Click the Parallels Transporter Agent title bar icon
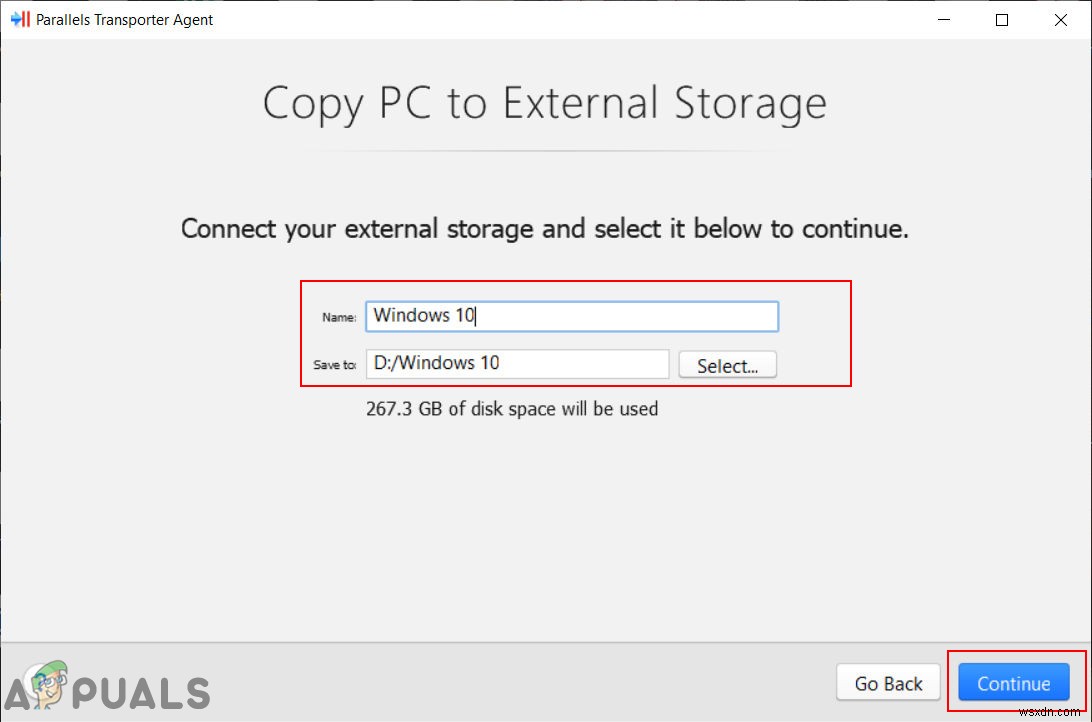The height and width of the screenshot is (722, 1092). pyautogui.click(x=21, y=19)
